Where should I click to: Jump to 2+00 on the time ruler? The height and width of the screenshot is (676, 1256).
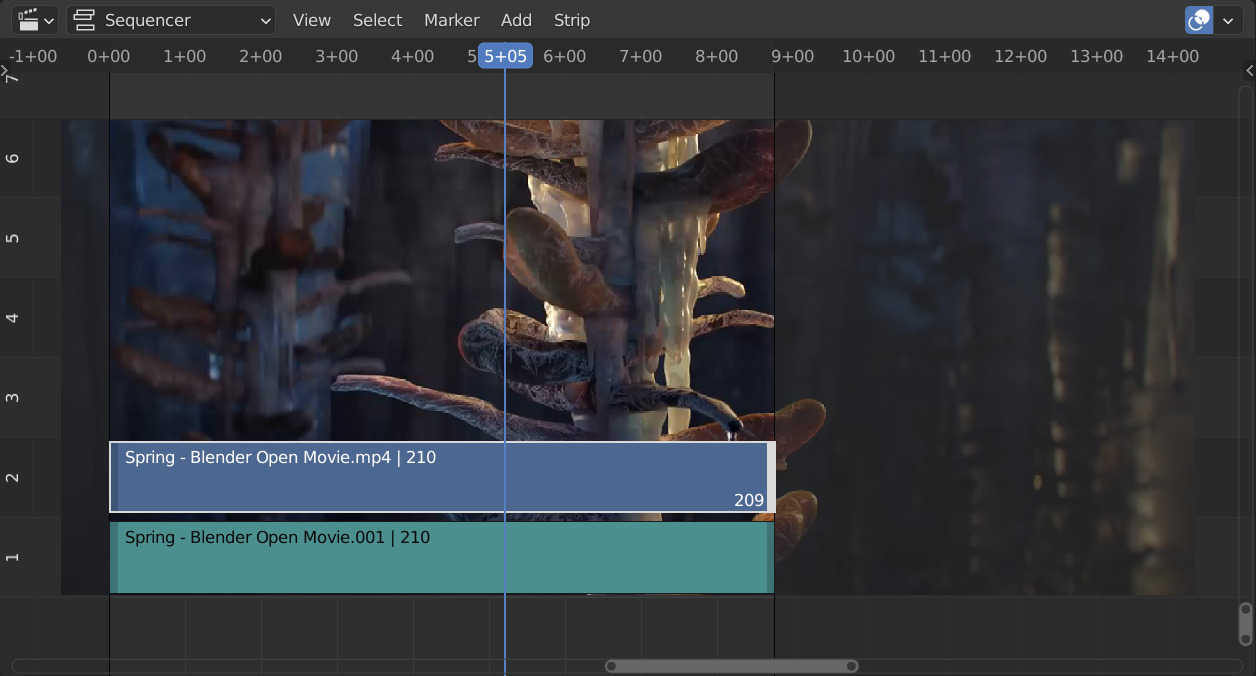click(261, 56)
